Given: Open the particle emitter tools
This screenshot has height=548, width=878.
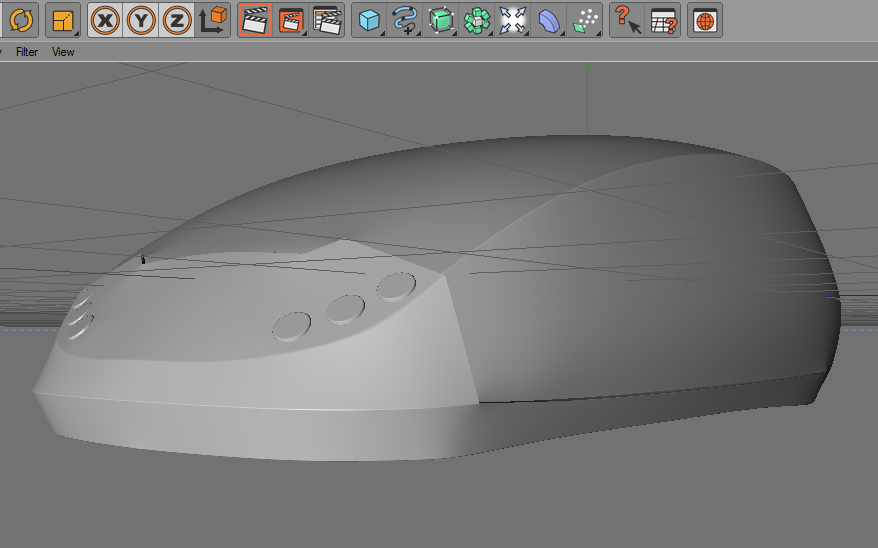Looking at the screenshot, I should click(585, 20).
